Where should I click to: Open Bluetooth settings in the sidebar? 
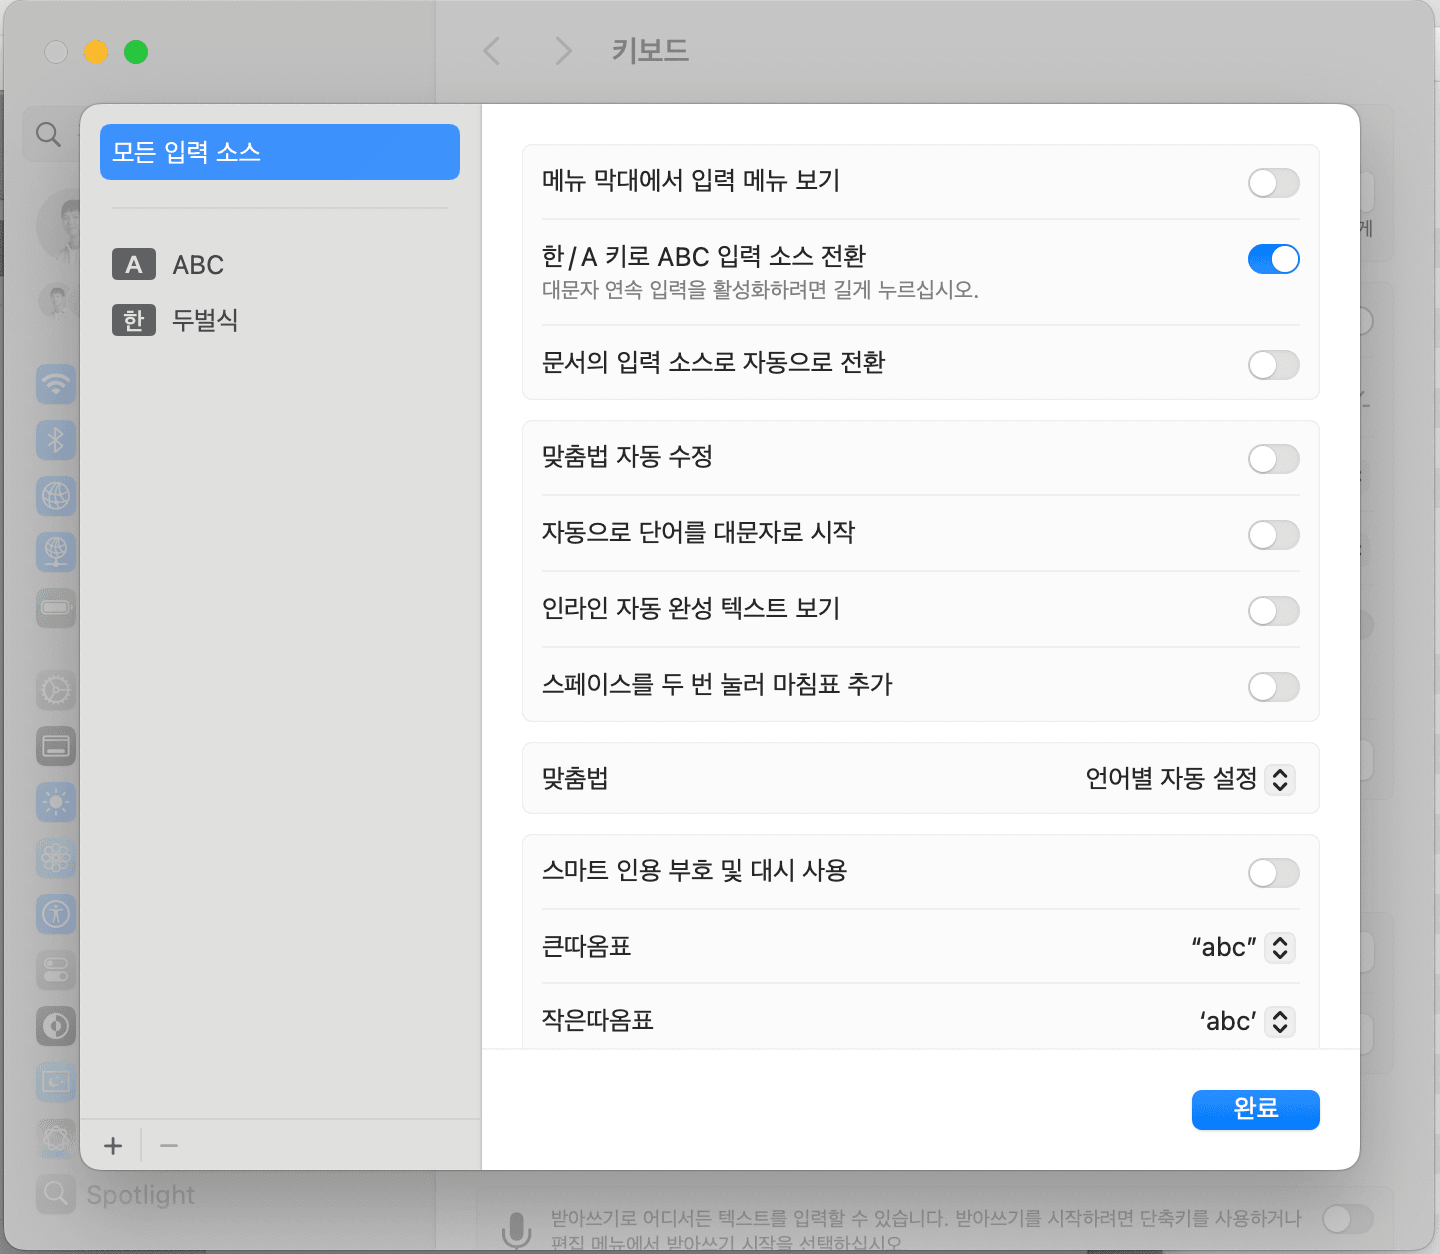pos(56,440)
